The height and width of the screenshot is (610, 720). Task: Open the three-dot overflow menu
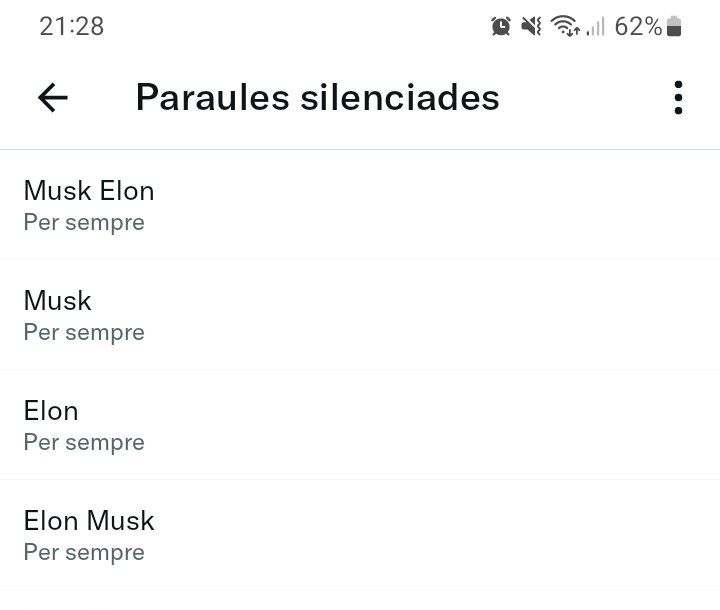tap(678, 97)
